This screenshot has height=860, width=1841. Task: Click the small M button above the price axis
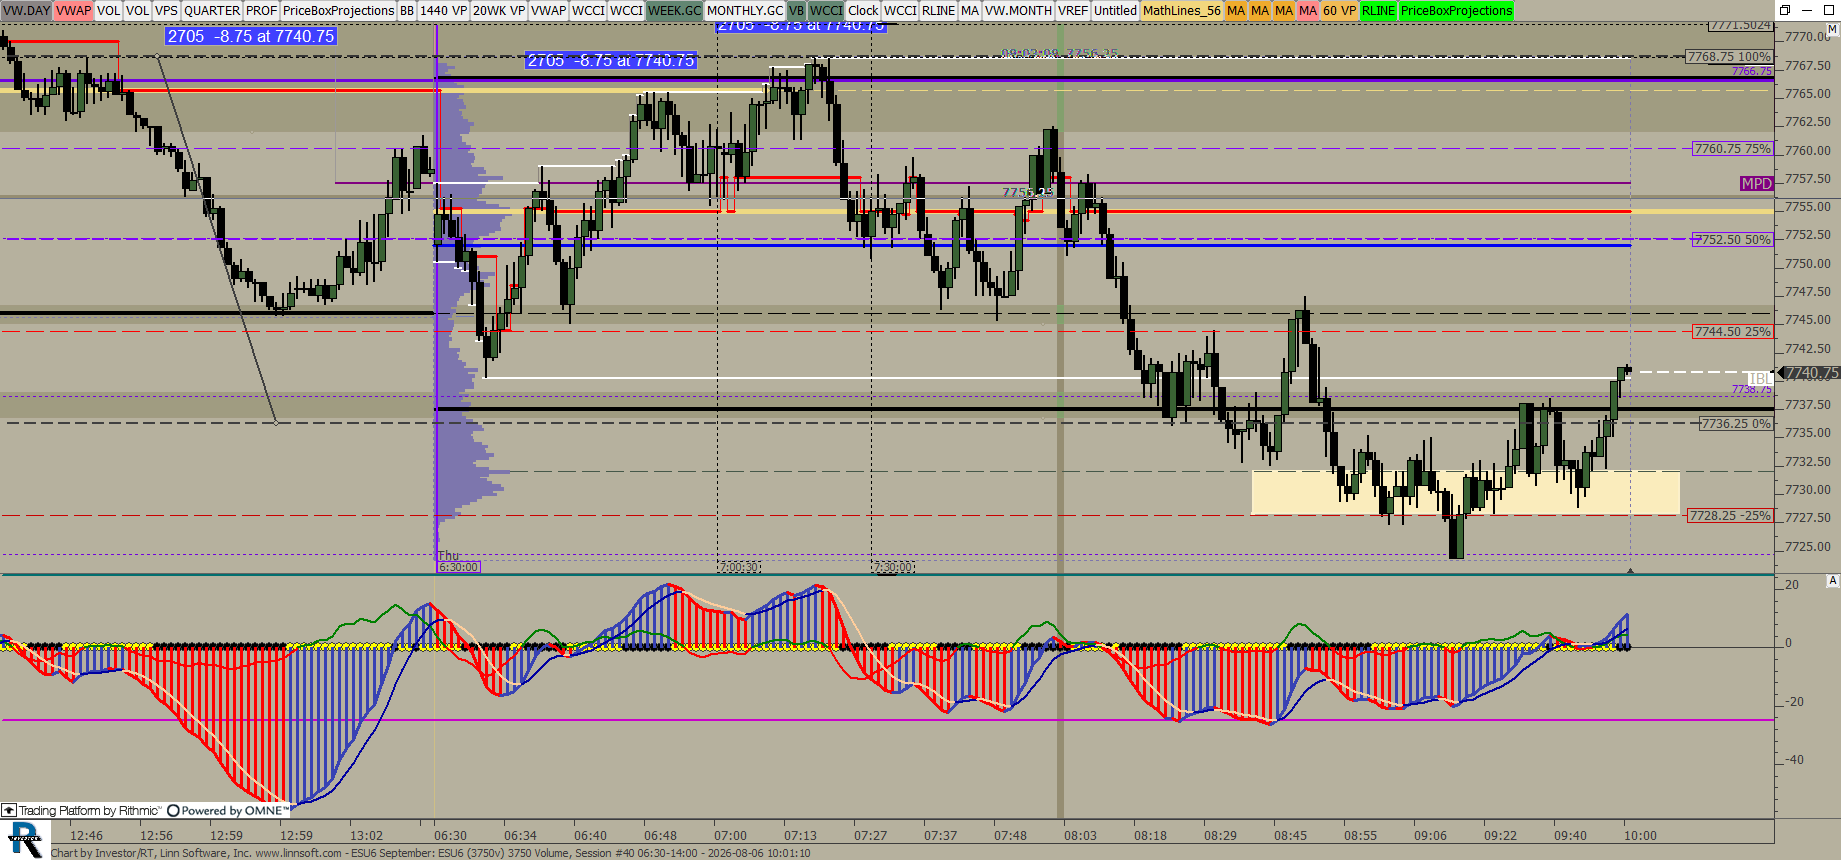(x=1832, y=30)
